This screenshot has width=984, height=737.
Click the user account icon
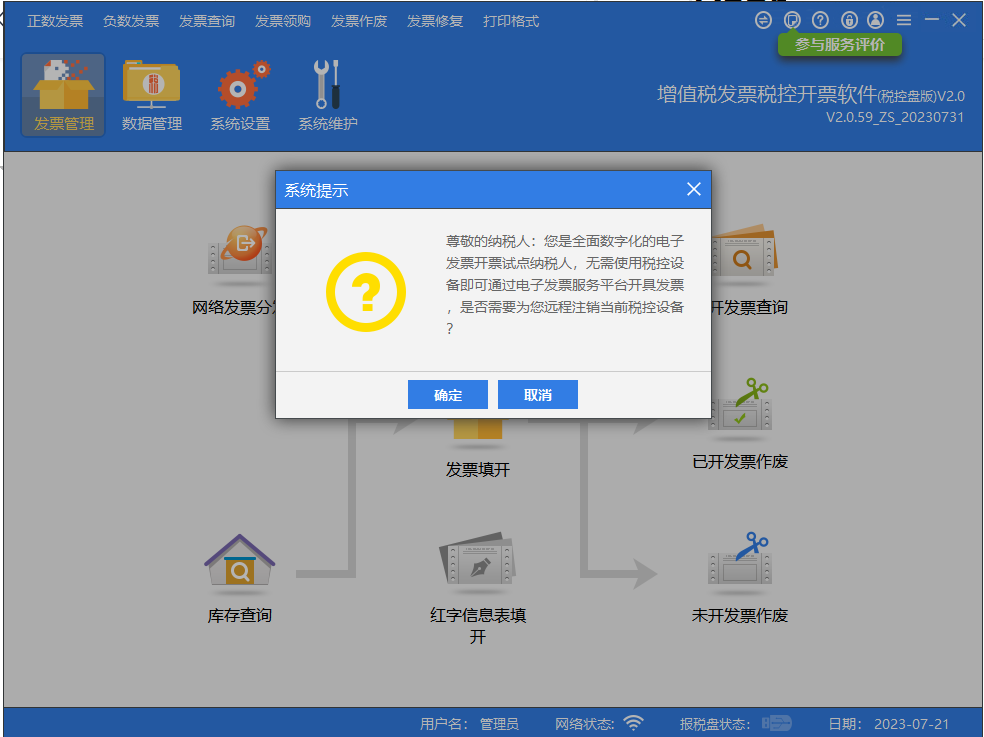coord(875,20)
